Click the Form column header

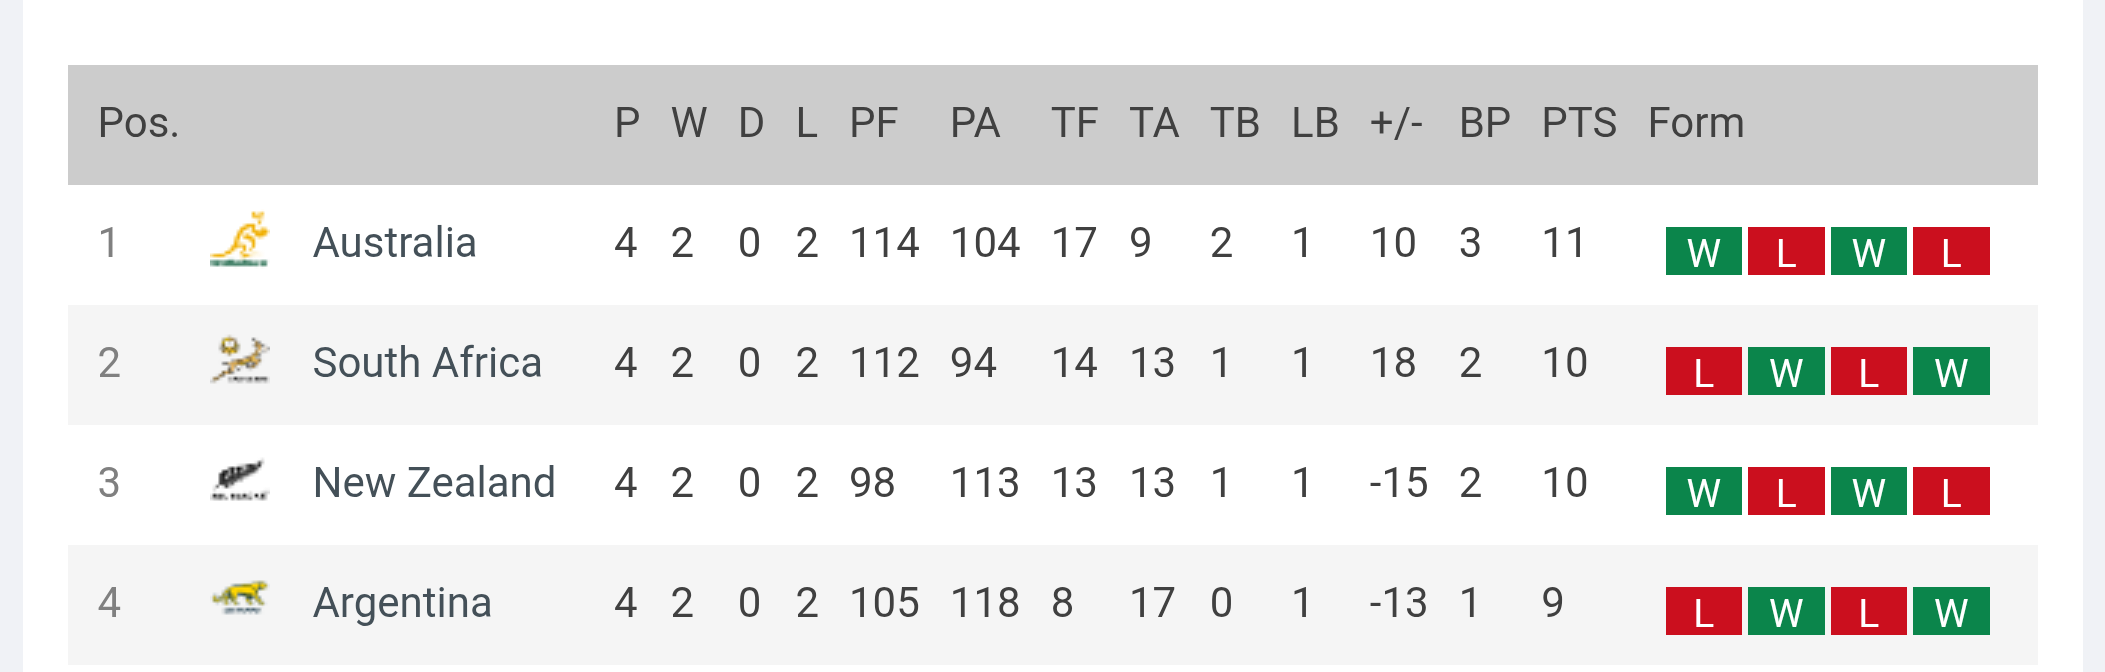tap(1696, 123)
